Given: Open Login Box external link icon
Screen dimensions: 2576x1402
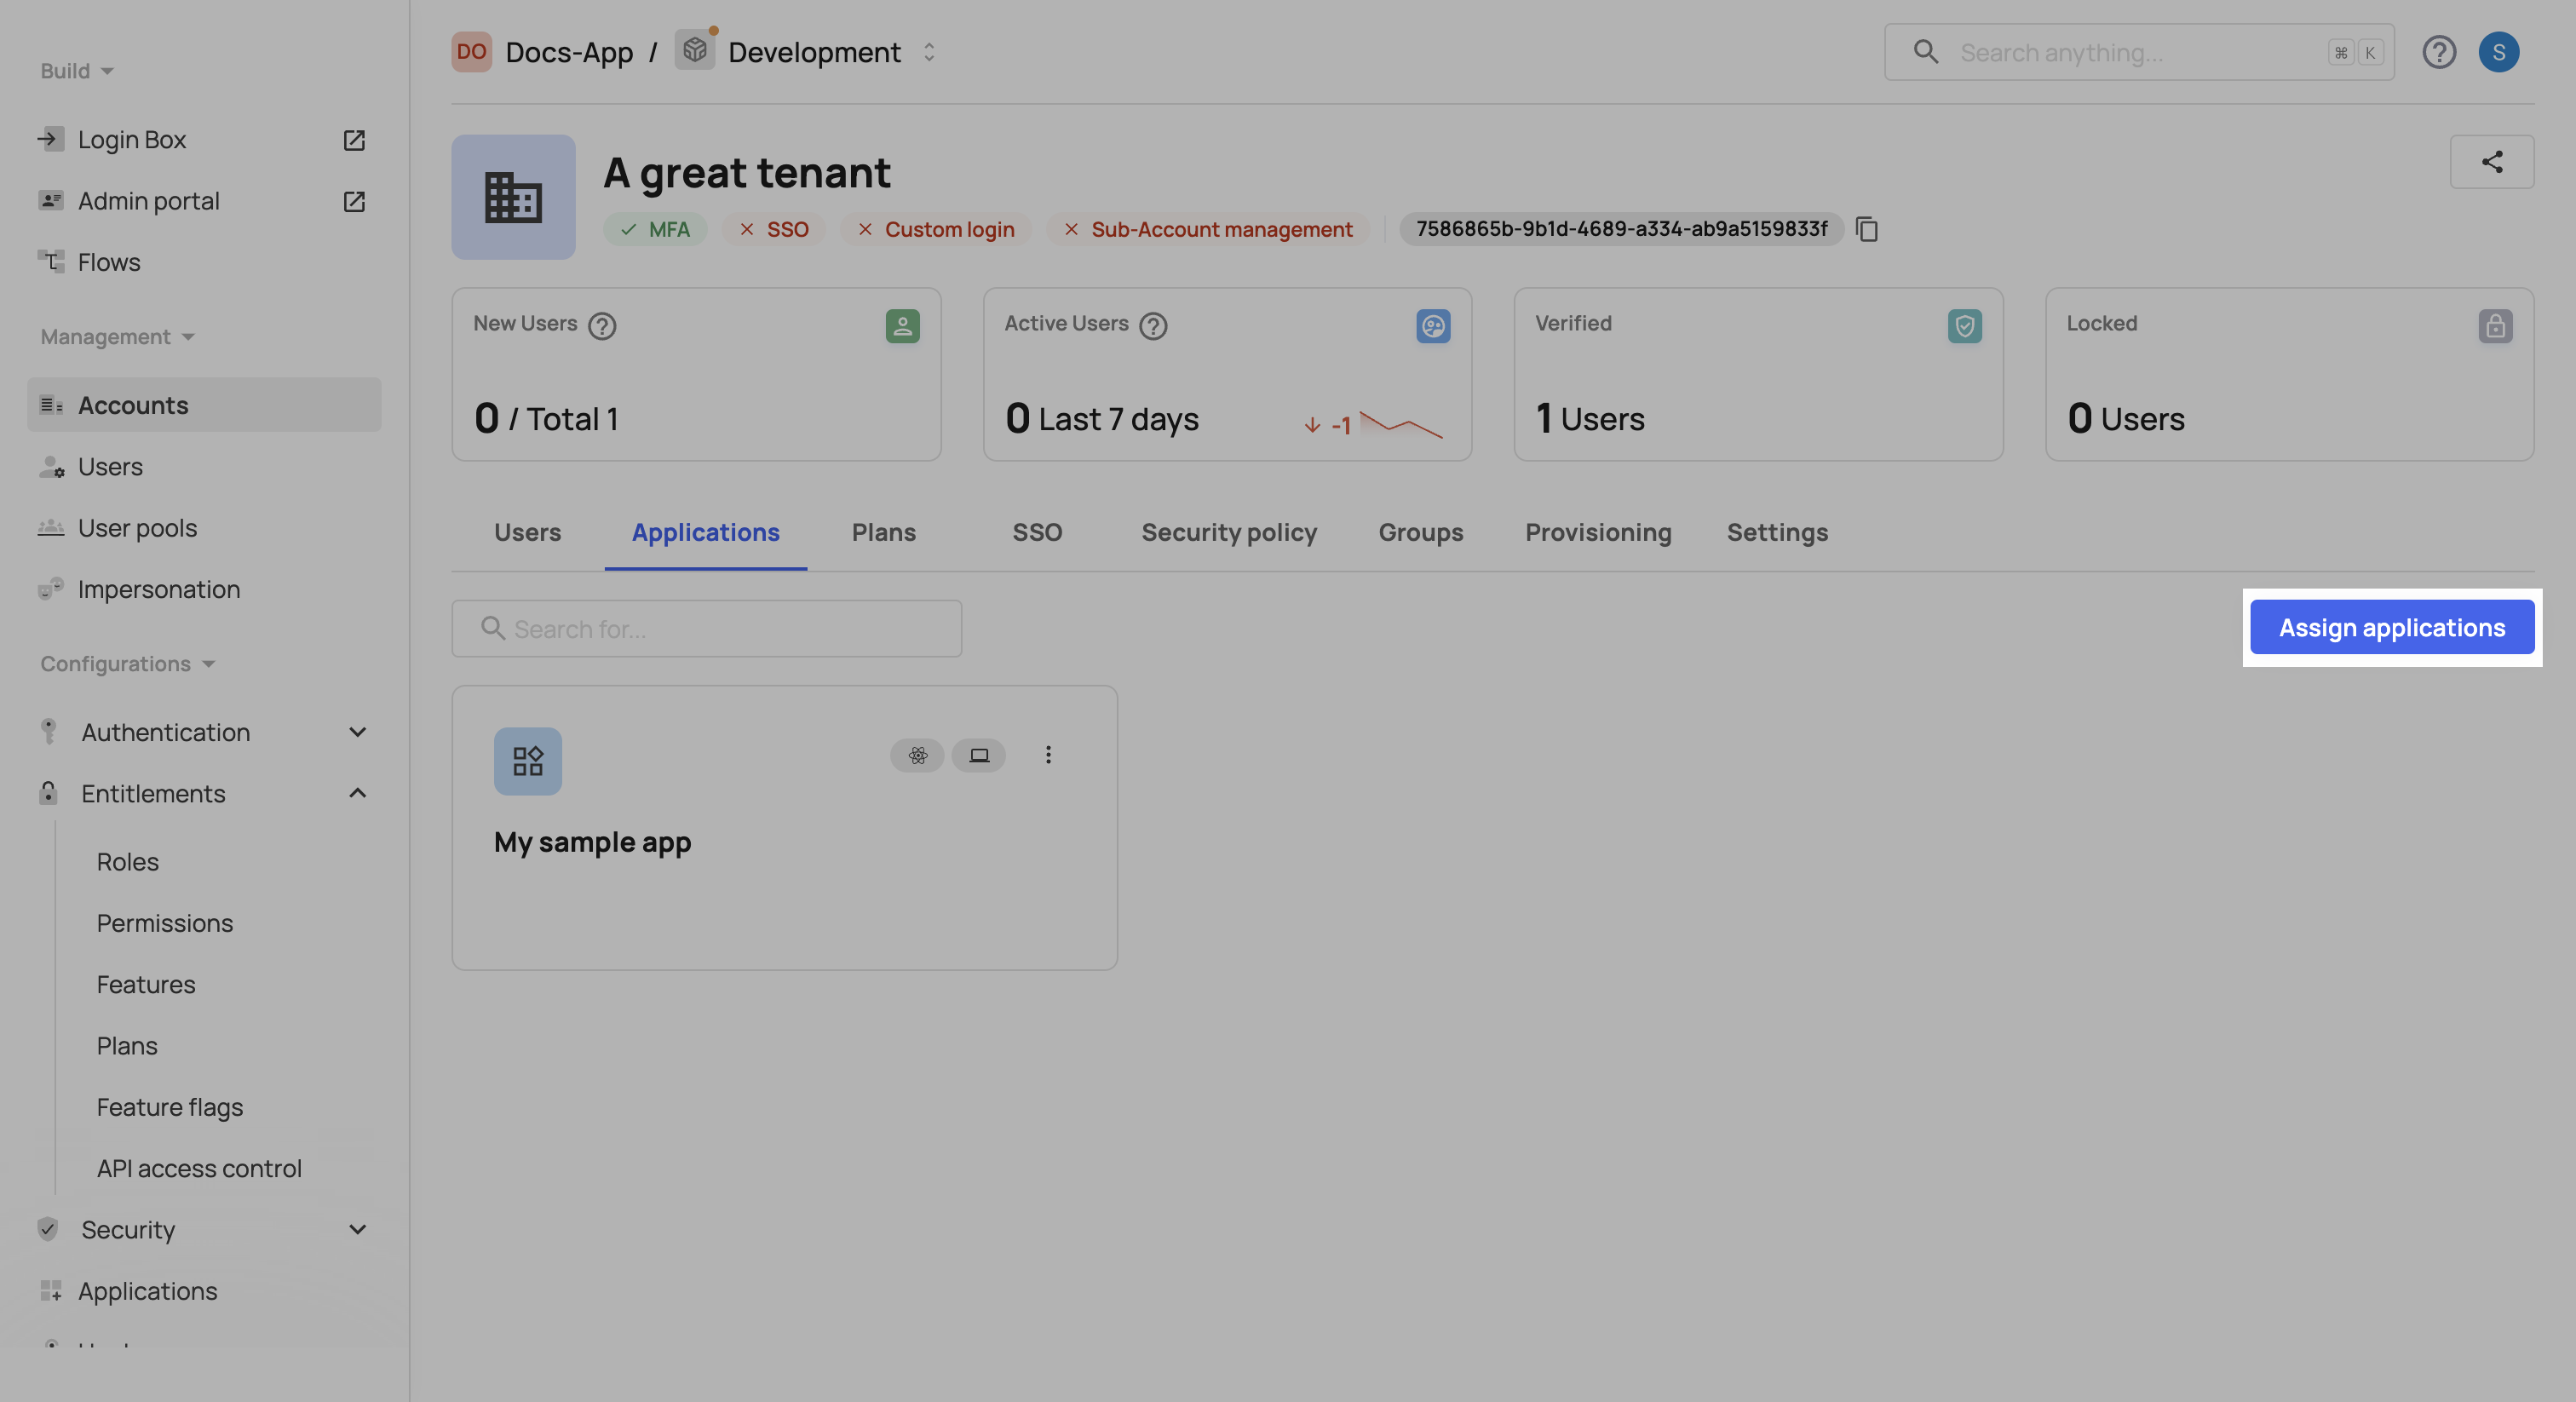Looking at the screenshot, I should [x=354, y=140].
